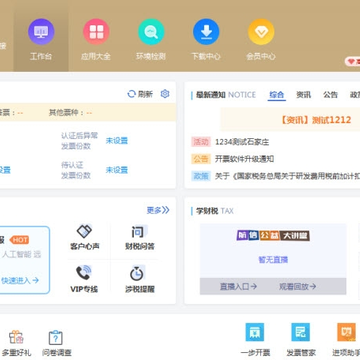The image size is (360, 360).
Task: Open the 快速进入 quick entry link
Action: click(20, 280)
